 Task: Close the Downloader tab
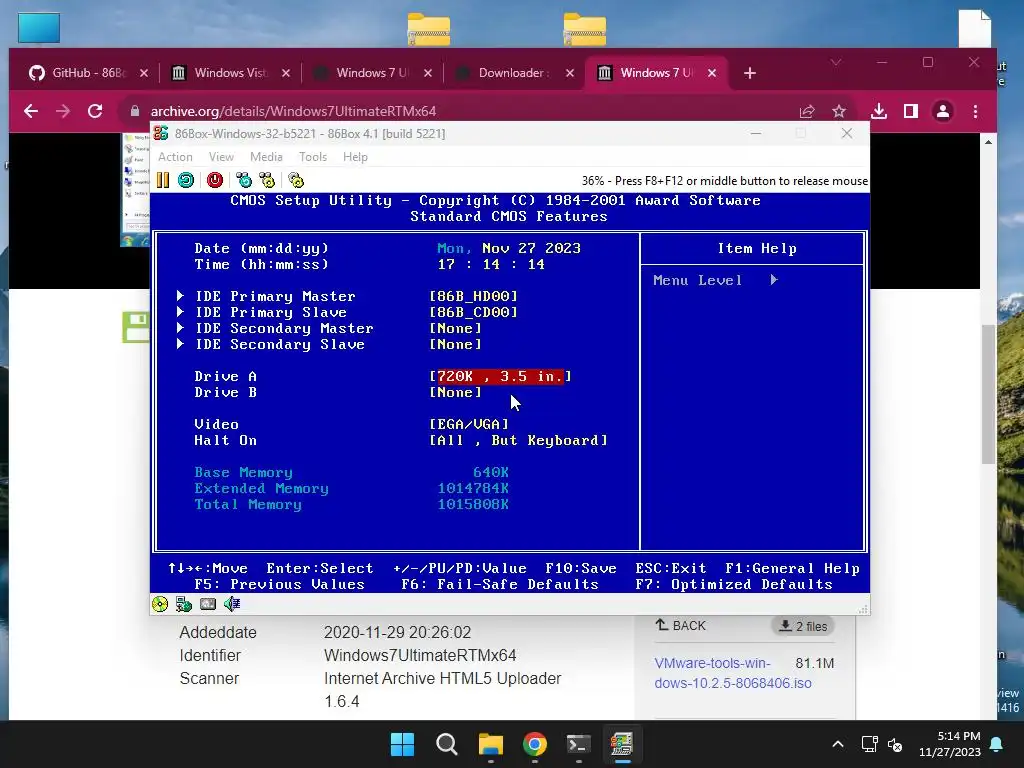tap(570, 73)
